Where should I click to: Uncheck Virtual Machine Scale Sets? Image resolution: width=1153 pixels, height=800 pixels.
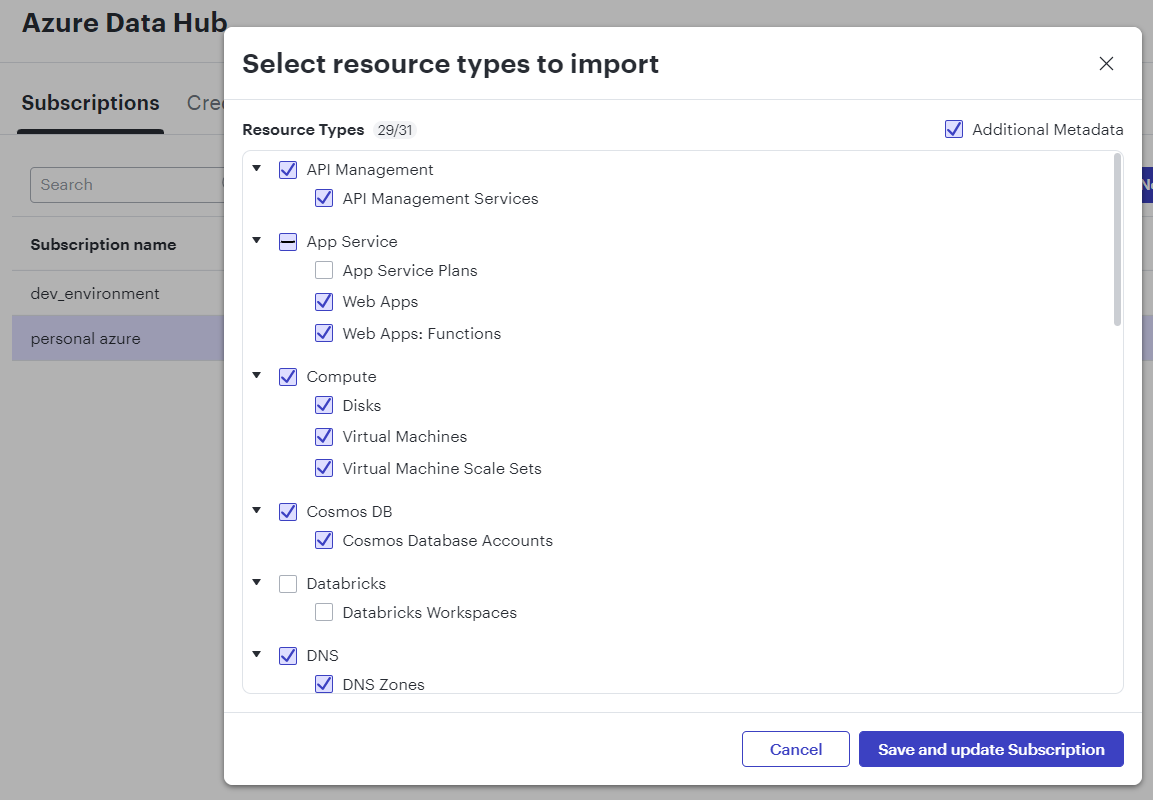(324, 468)
